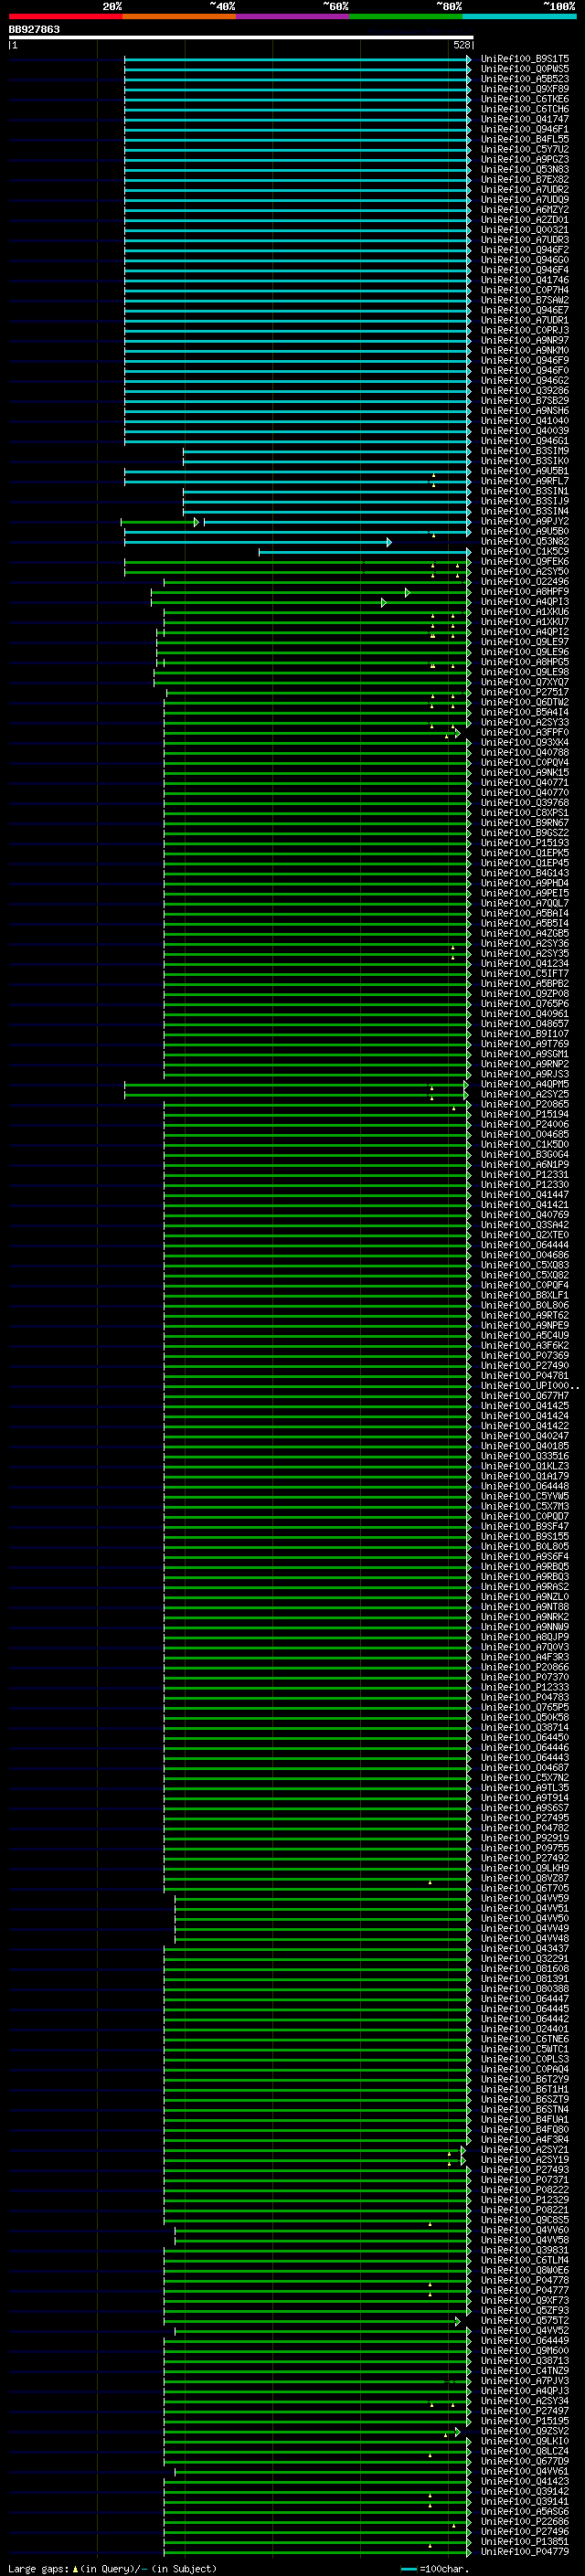Viewport: 585px width, 2576px height.
Task: Select the UniRef100_P15193 label
Action: [525, 843]
